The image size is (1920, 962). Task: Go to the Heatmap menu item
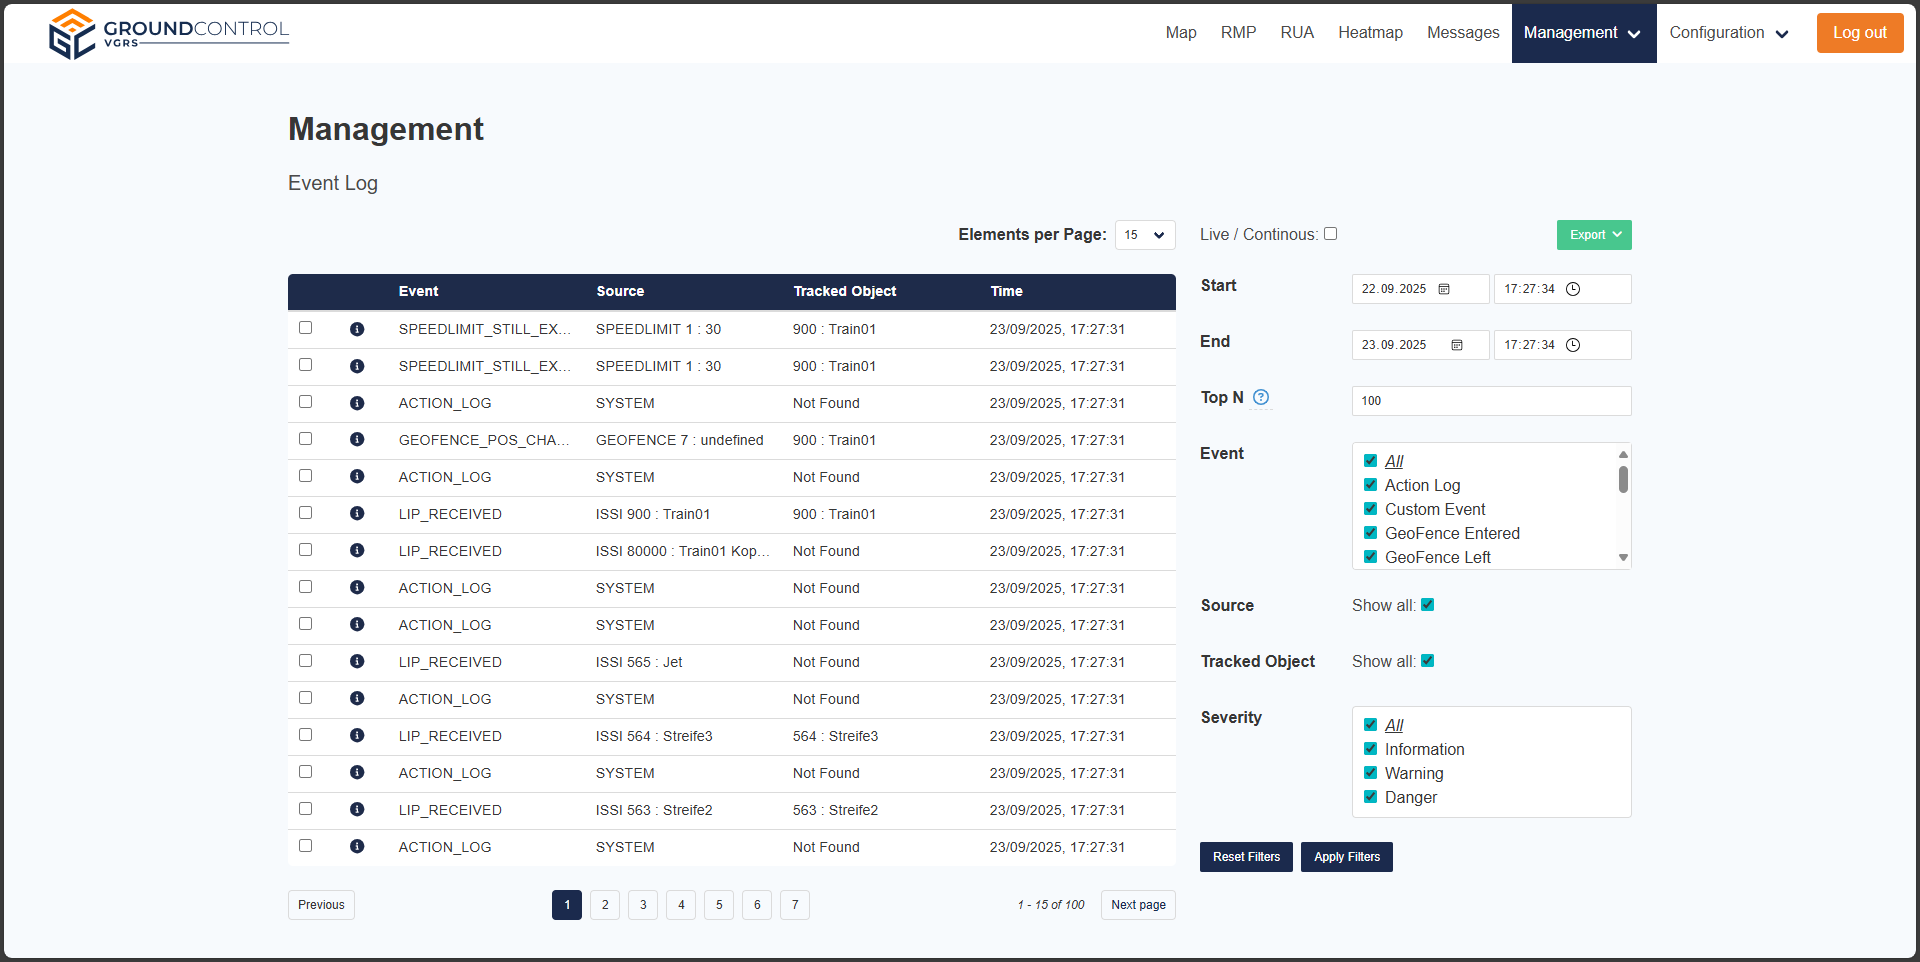coord(1370,33)
